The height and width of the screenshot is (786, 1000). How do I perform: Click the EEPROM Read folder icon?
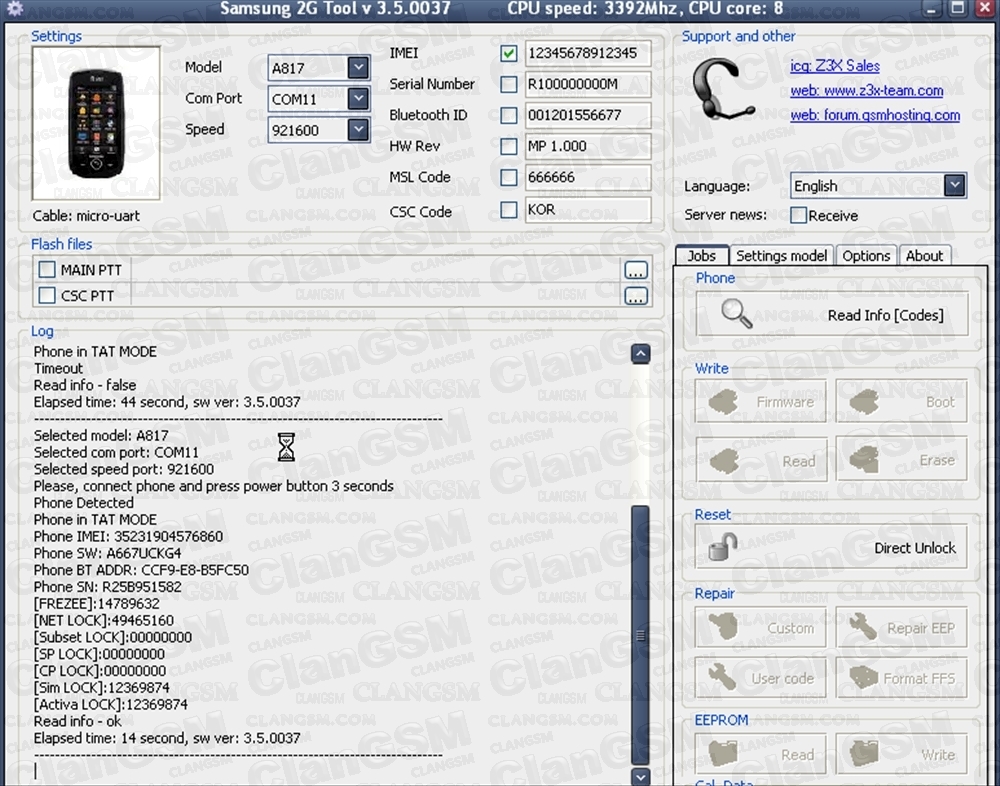tap(723, 753)
